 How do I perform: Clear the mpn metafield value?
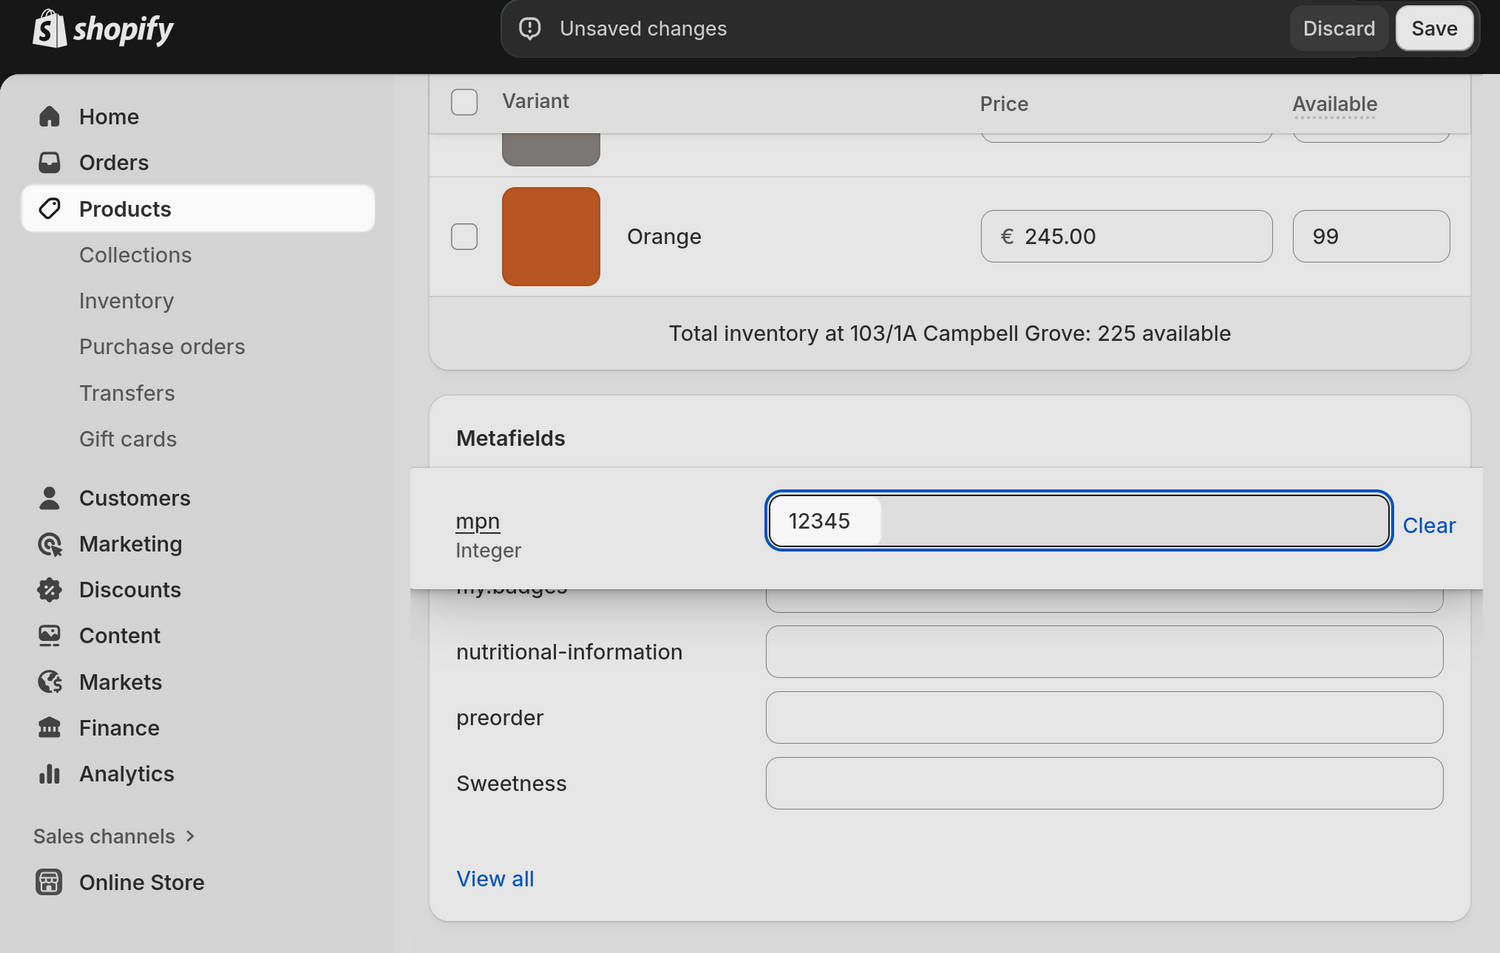1428,525
